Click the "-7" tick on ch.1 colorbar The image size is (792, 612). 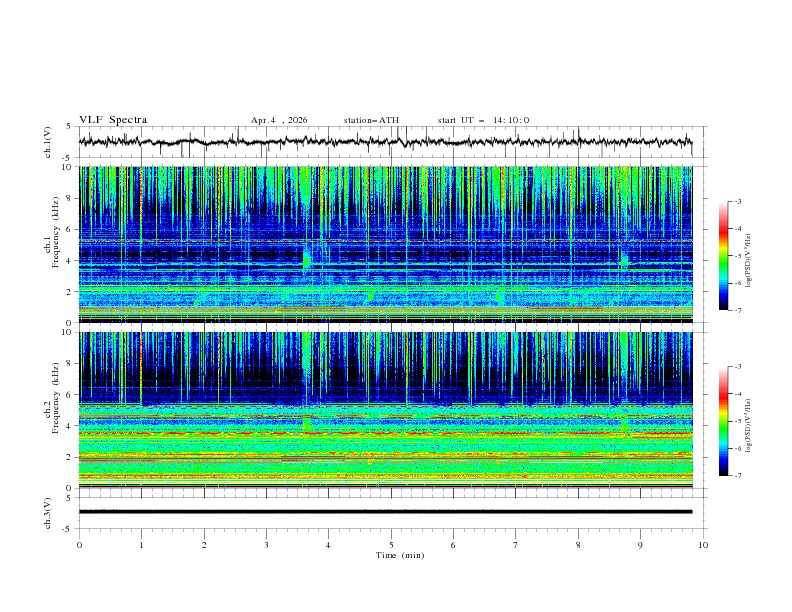point(737,310)
